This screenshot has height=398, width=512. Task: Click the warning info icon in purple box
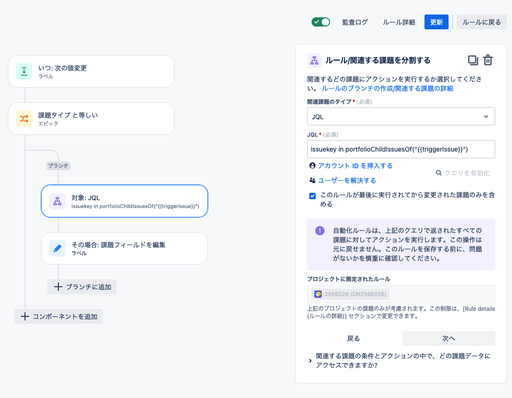coord(320,230)
